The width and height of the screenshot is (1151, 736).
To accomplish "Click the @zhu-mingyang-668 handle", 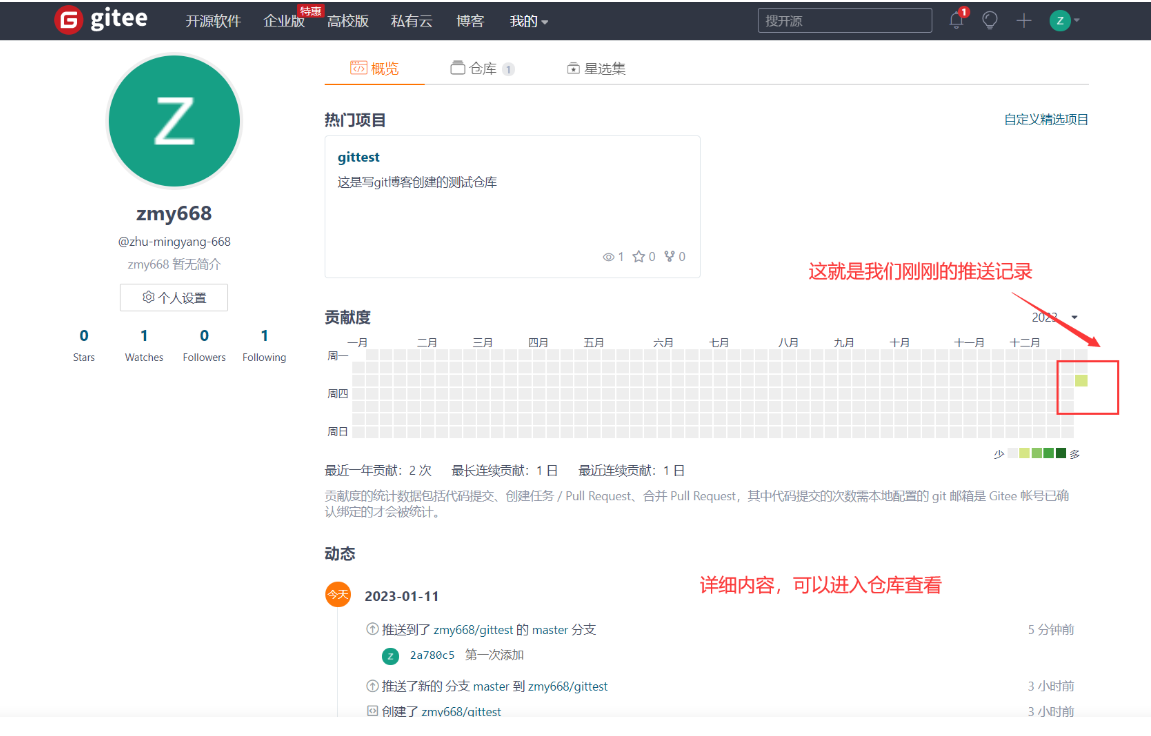I will point(174,241).
